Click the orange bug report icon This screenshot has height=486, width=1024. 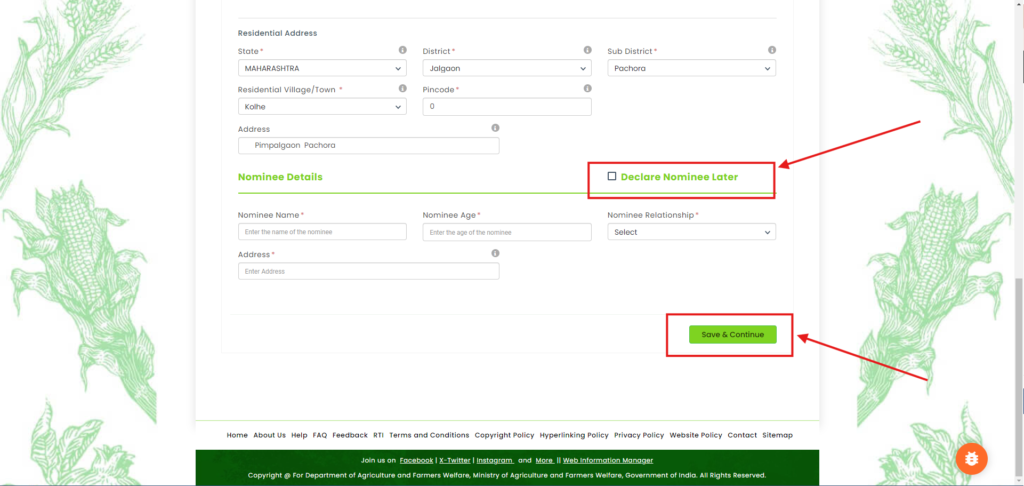971,458
